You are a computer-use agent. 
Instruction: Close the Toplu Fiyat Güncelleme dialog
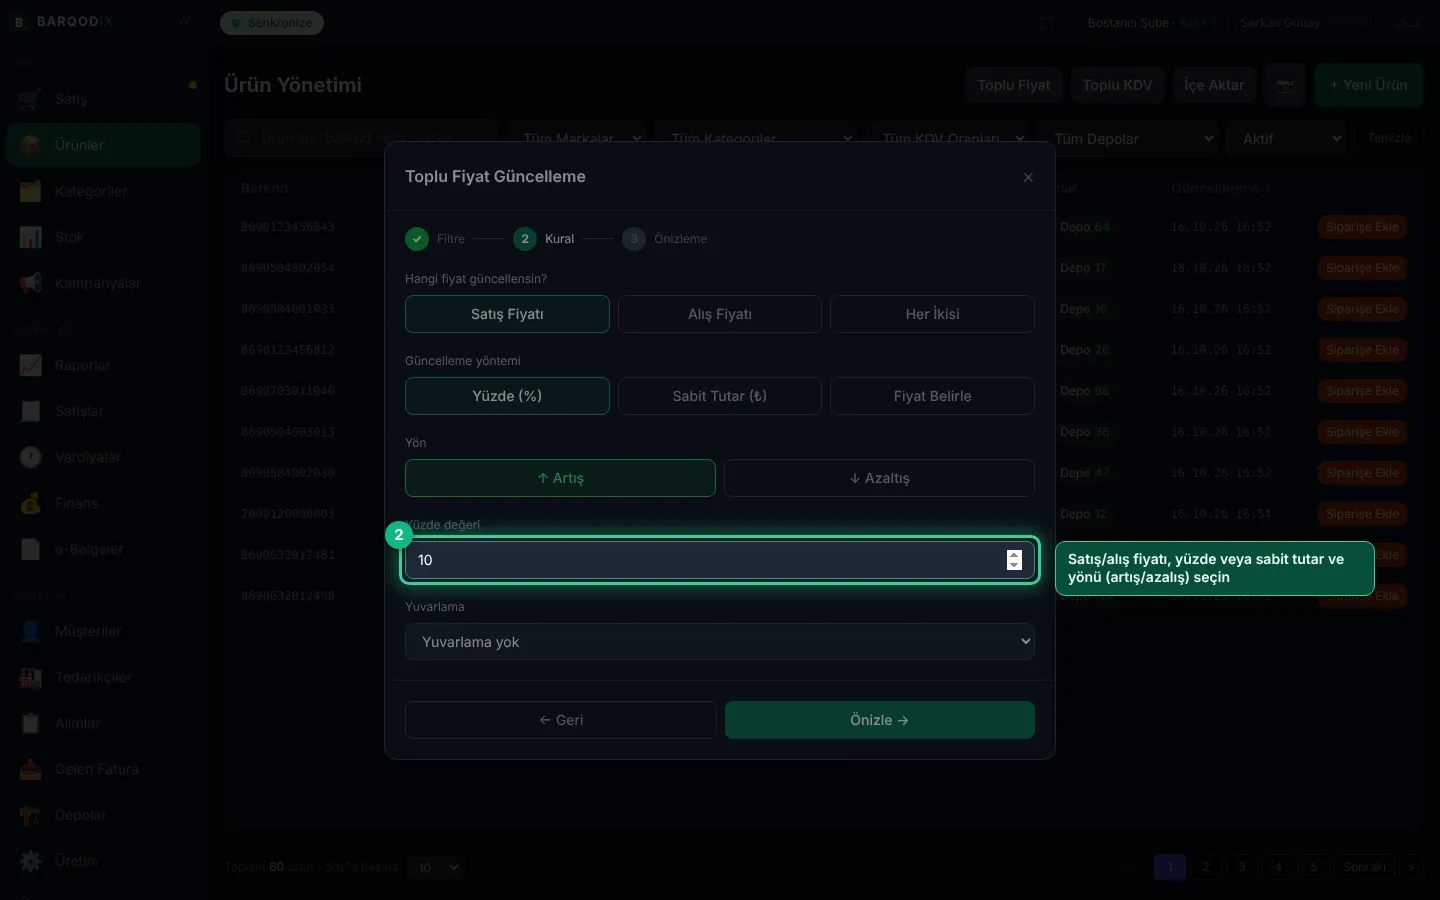point(1028,177)
